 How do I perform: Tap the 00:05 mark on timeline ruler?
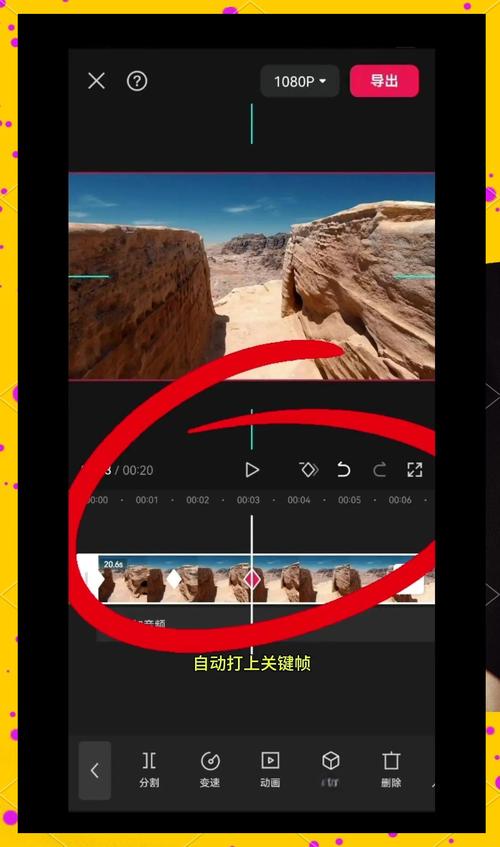coord(349,500)
